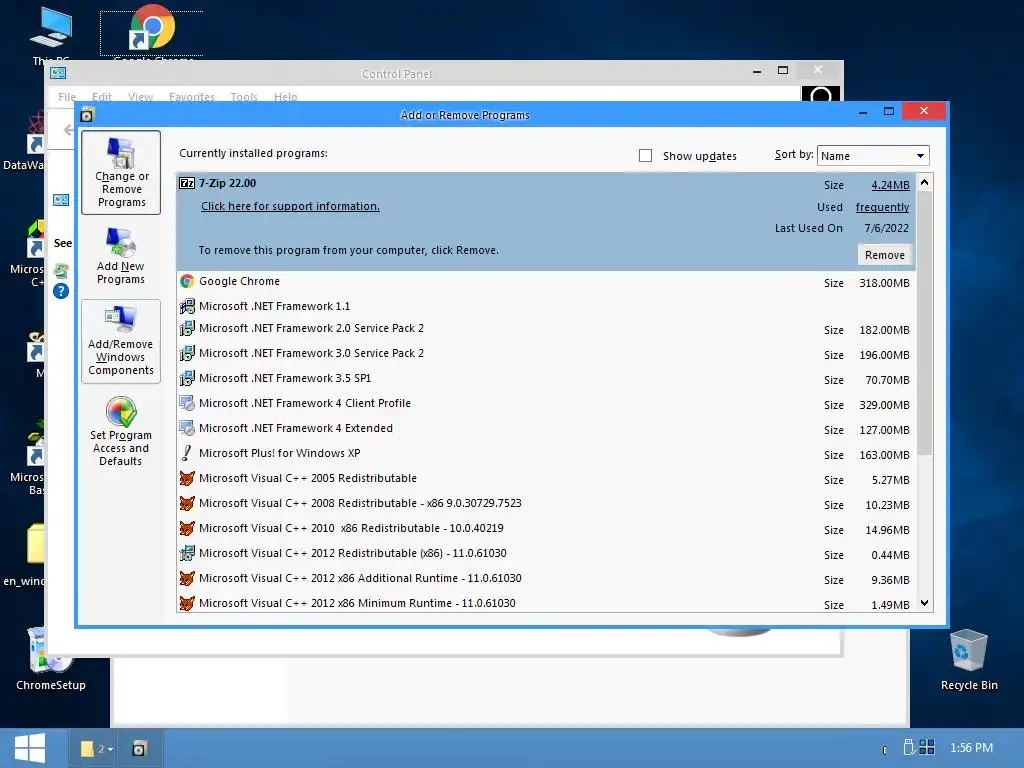Click the file explorer taskbar button
Image resolution: width=1024 pixels, height=768 pixels.
point(97,748)
